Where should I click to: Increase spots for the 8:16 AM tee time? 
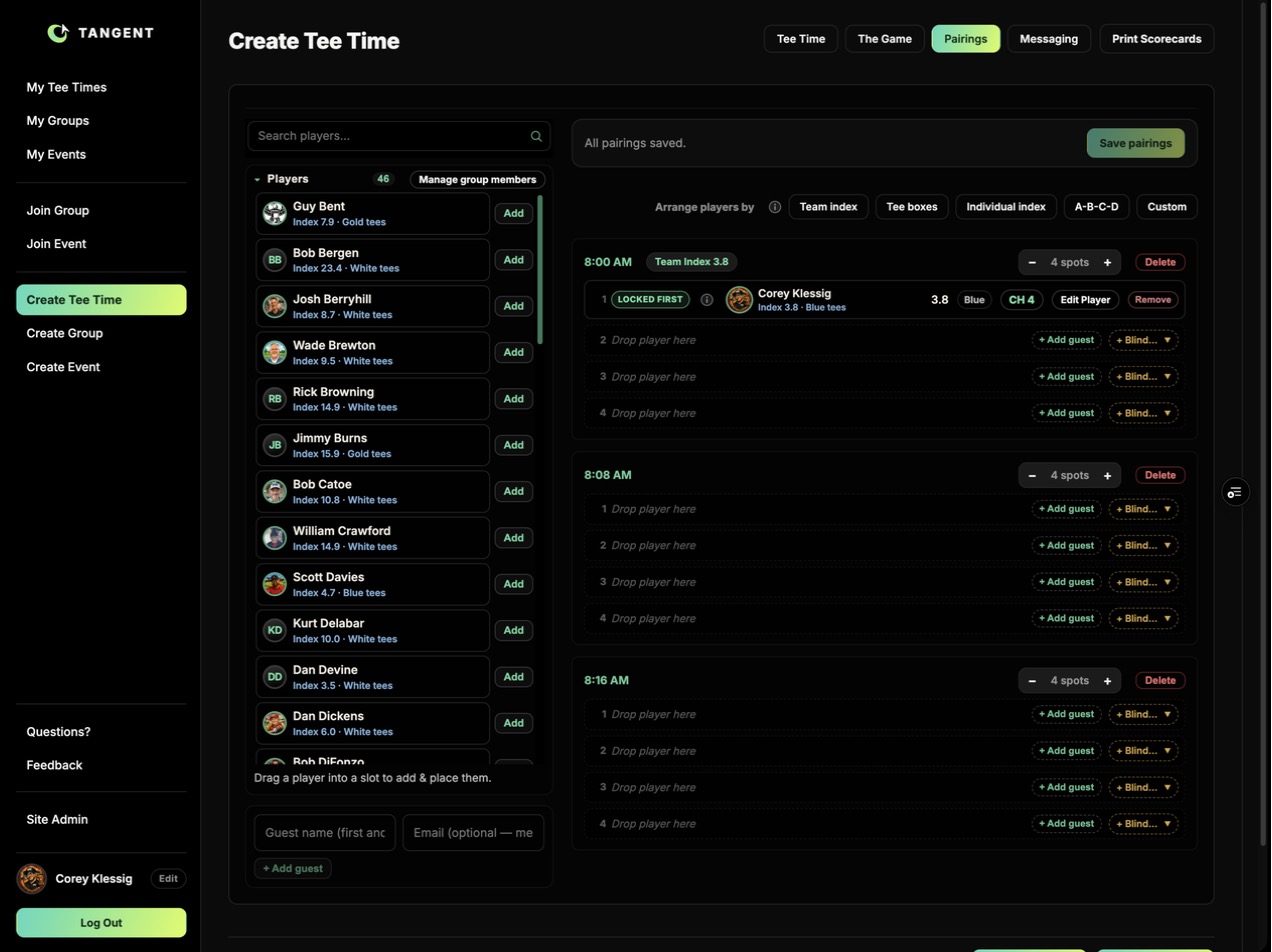pyautogui.click(x=1108, y=681)
